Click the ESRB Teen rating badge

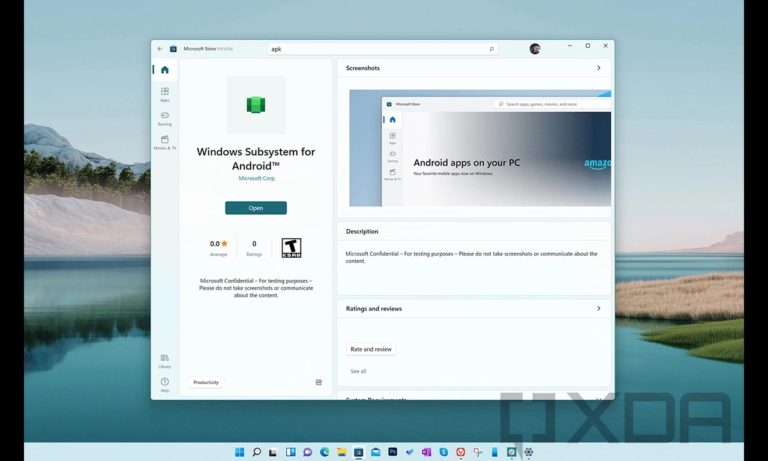(x=291, y=248)
